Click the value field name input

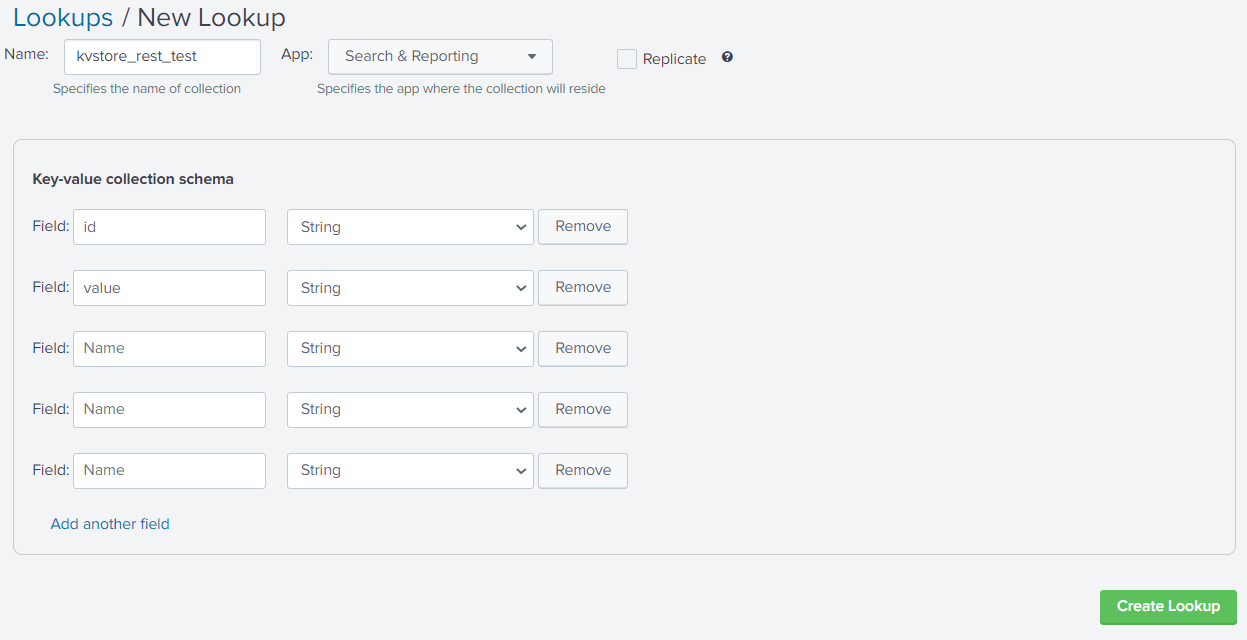169,287
